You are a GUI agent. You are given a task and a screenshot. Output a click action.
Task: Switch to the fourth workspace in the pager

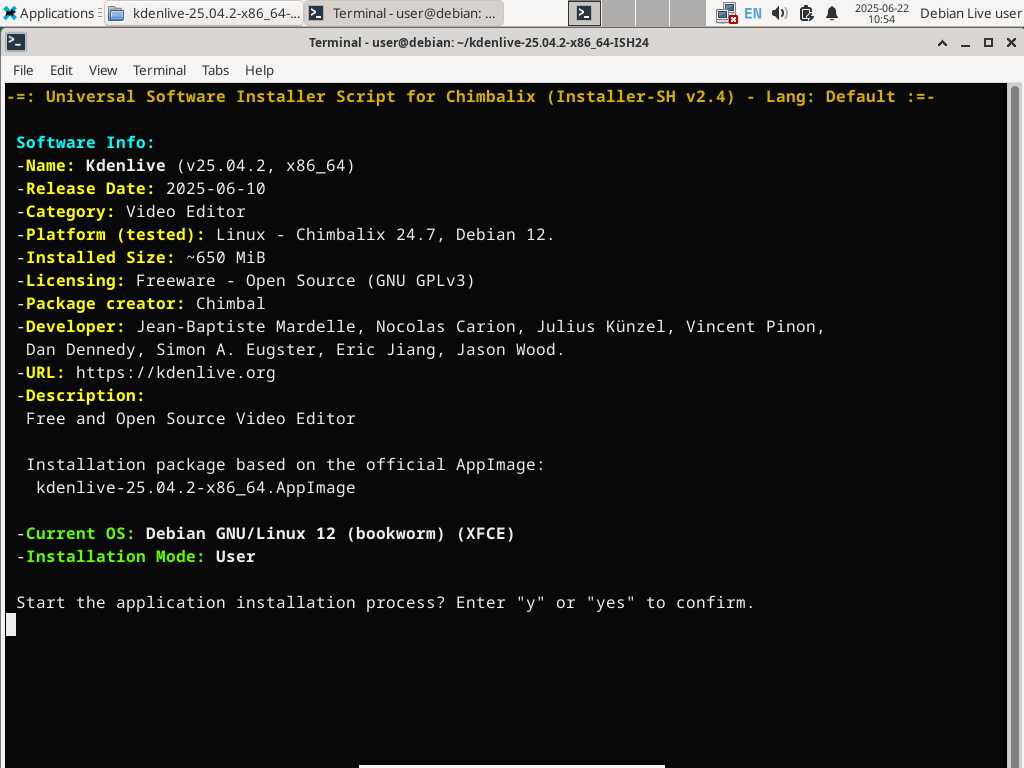(688, 13)
